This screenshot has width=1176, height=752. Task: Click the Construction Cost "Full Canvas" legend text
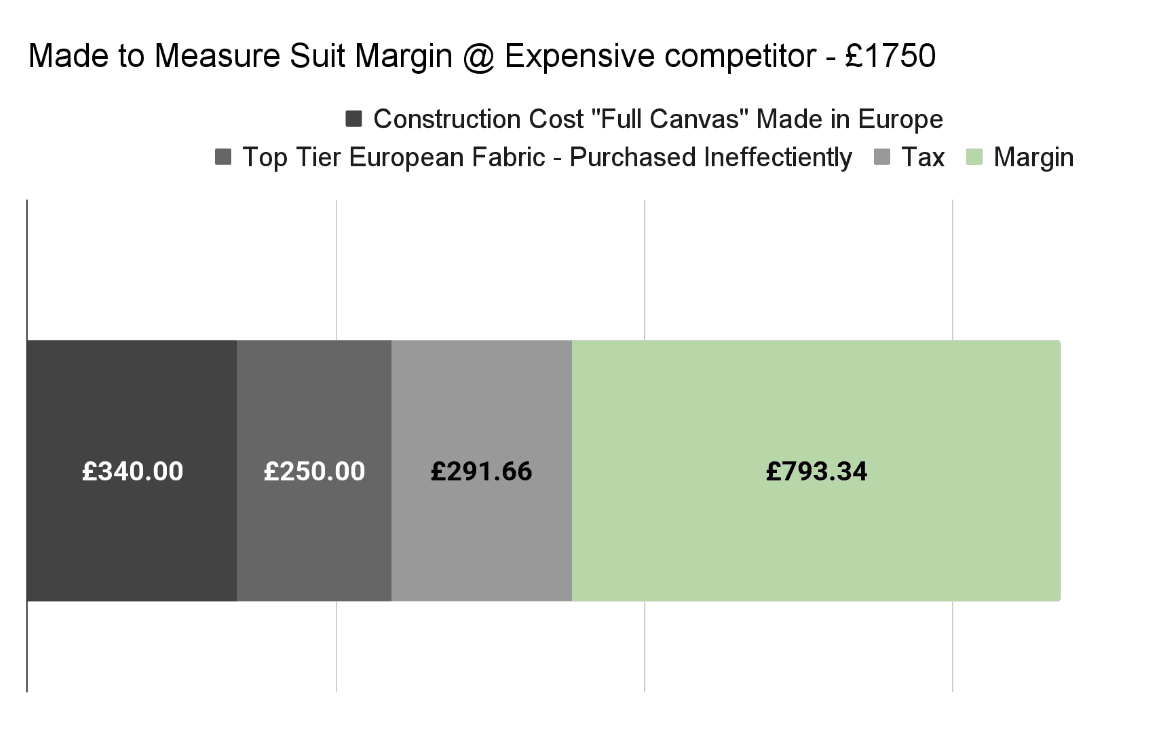(658, 119)
